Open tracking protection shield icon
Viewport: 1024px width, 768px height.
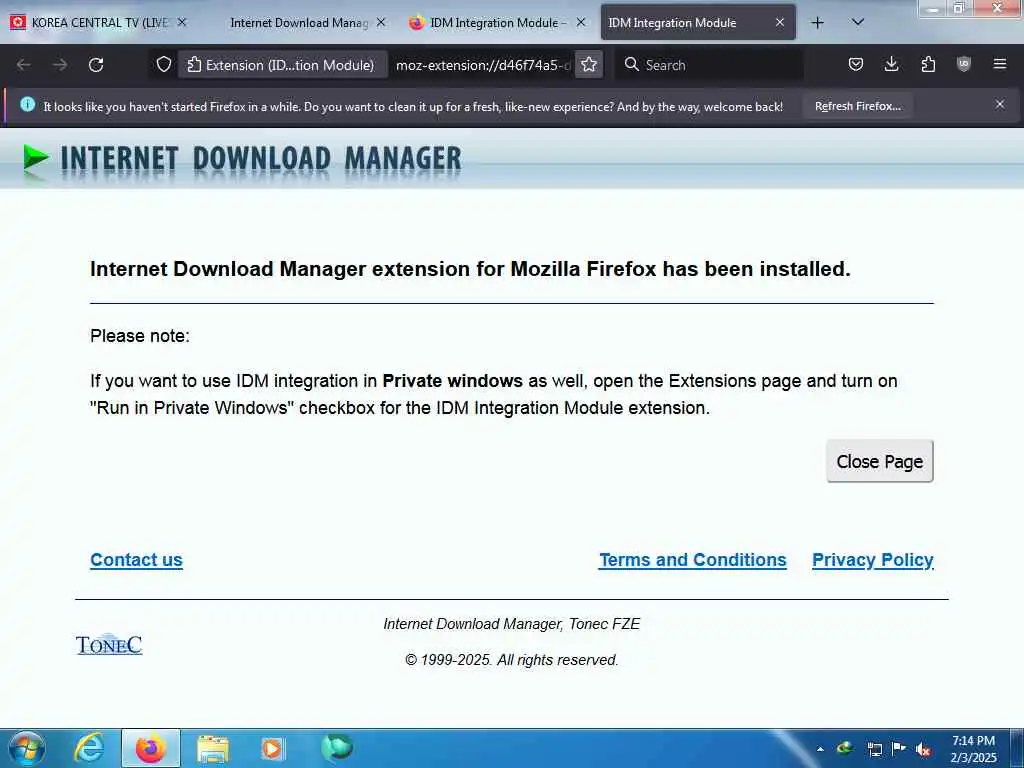(164, 65)
